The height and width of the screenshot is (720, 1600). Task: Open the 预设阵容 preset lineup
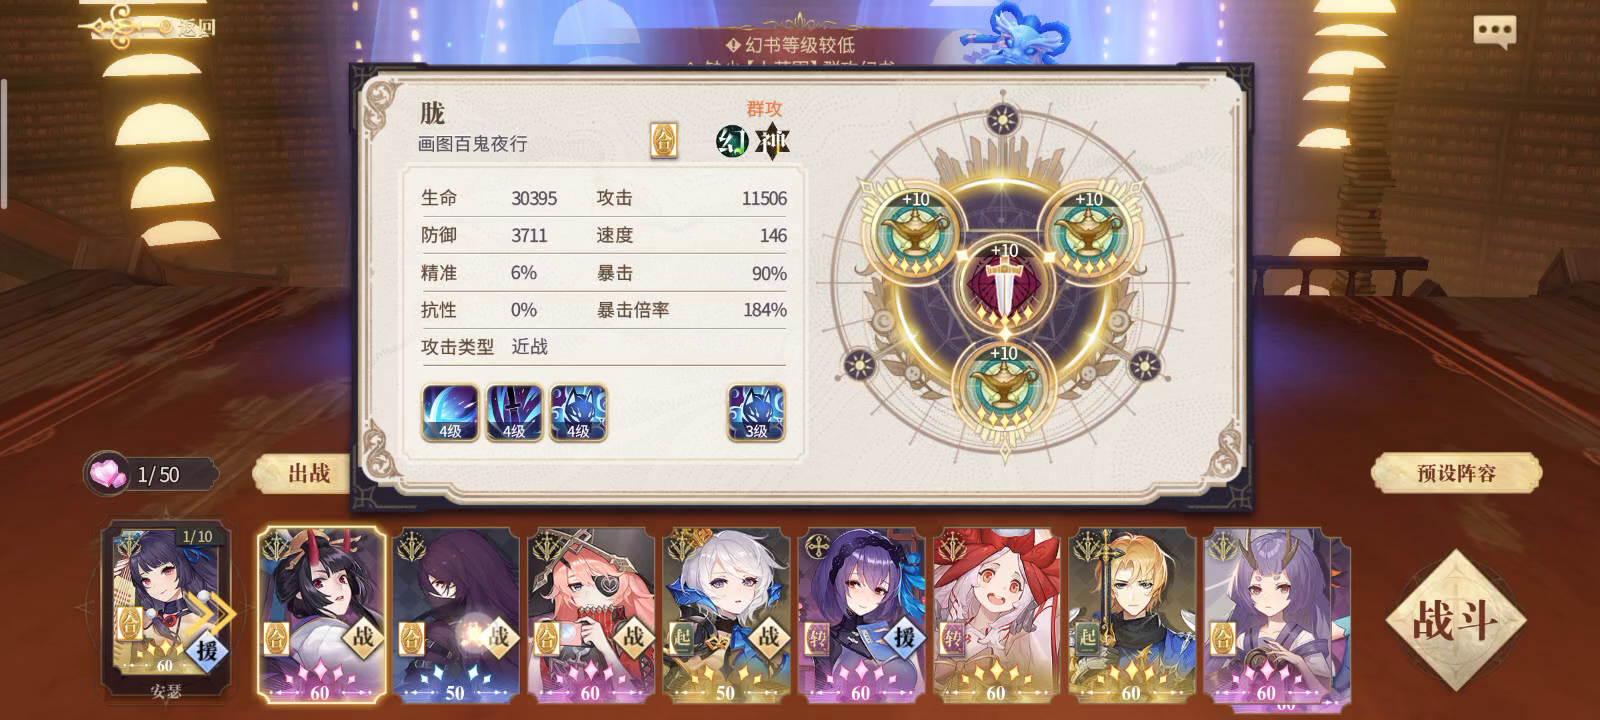coord(1456,473)
